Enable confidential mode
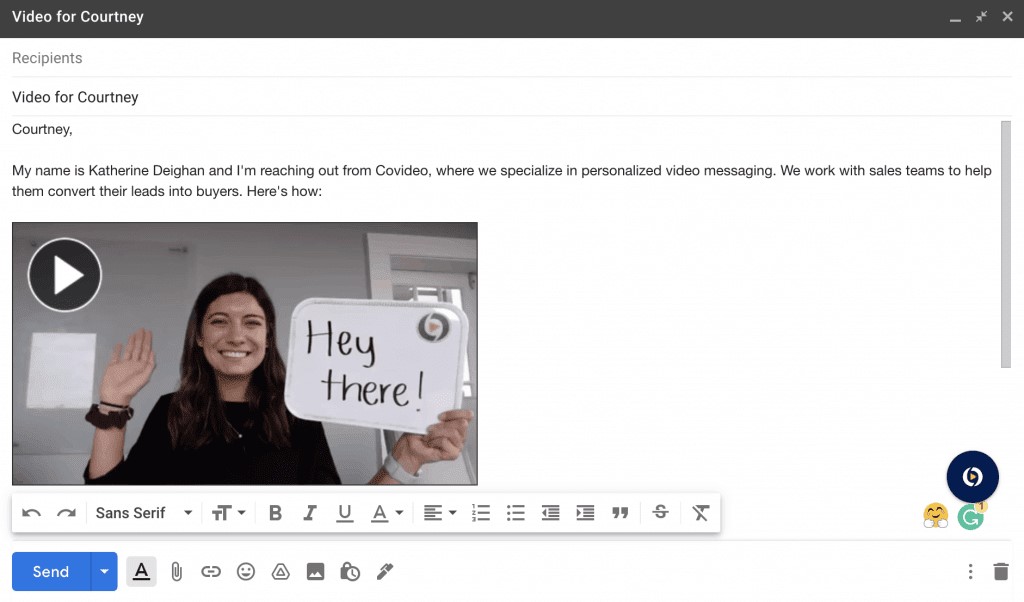1024x602 pixels. (x=350, y=571)
